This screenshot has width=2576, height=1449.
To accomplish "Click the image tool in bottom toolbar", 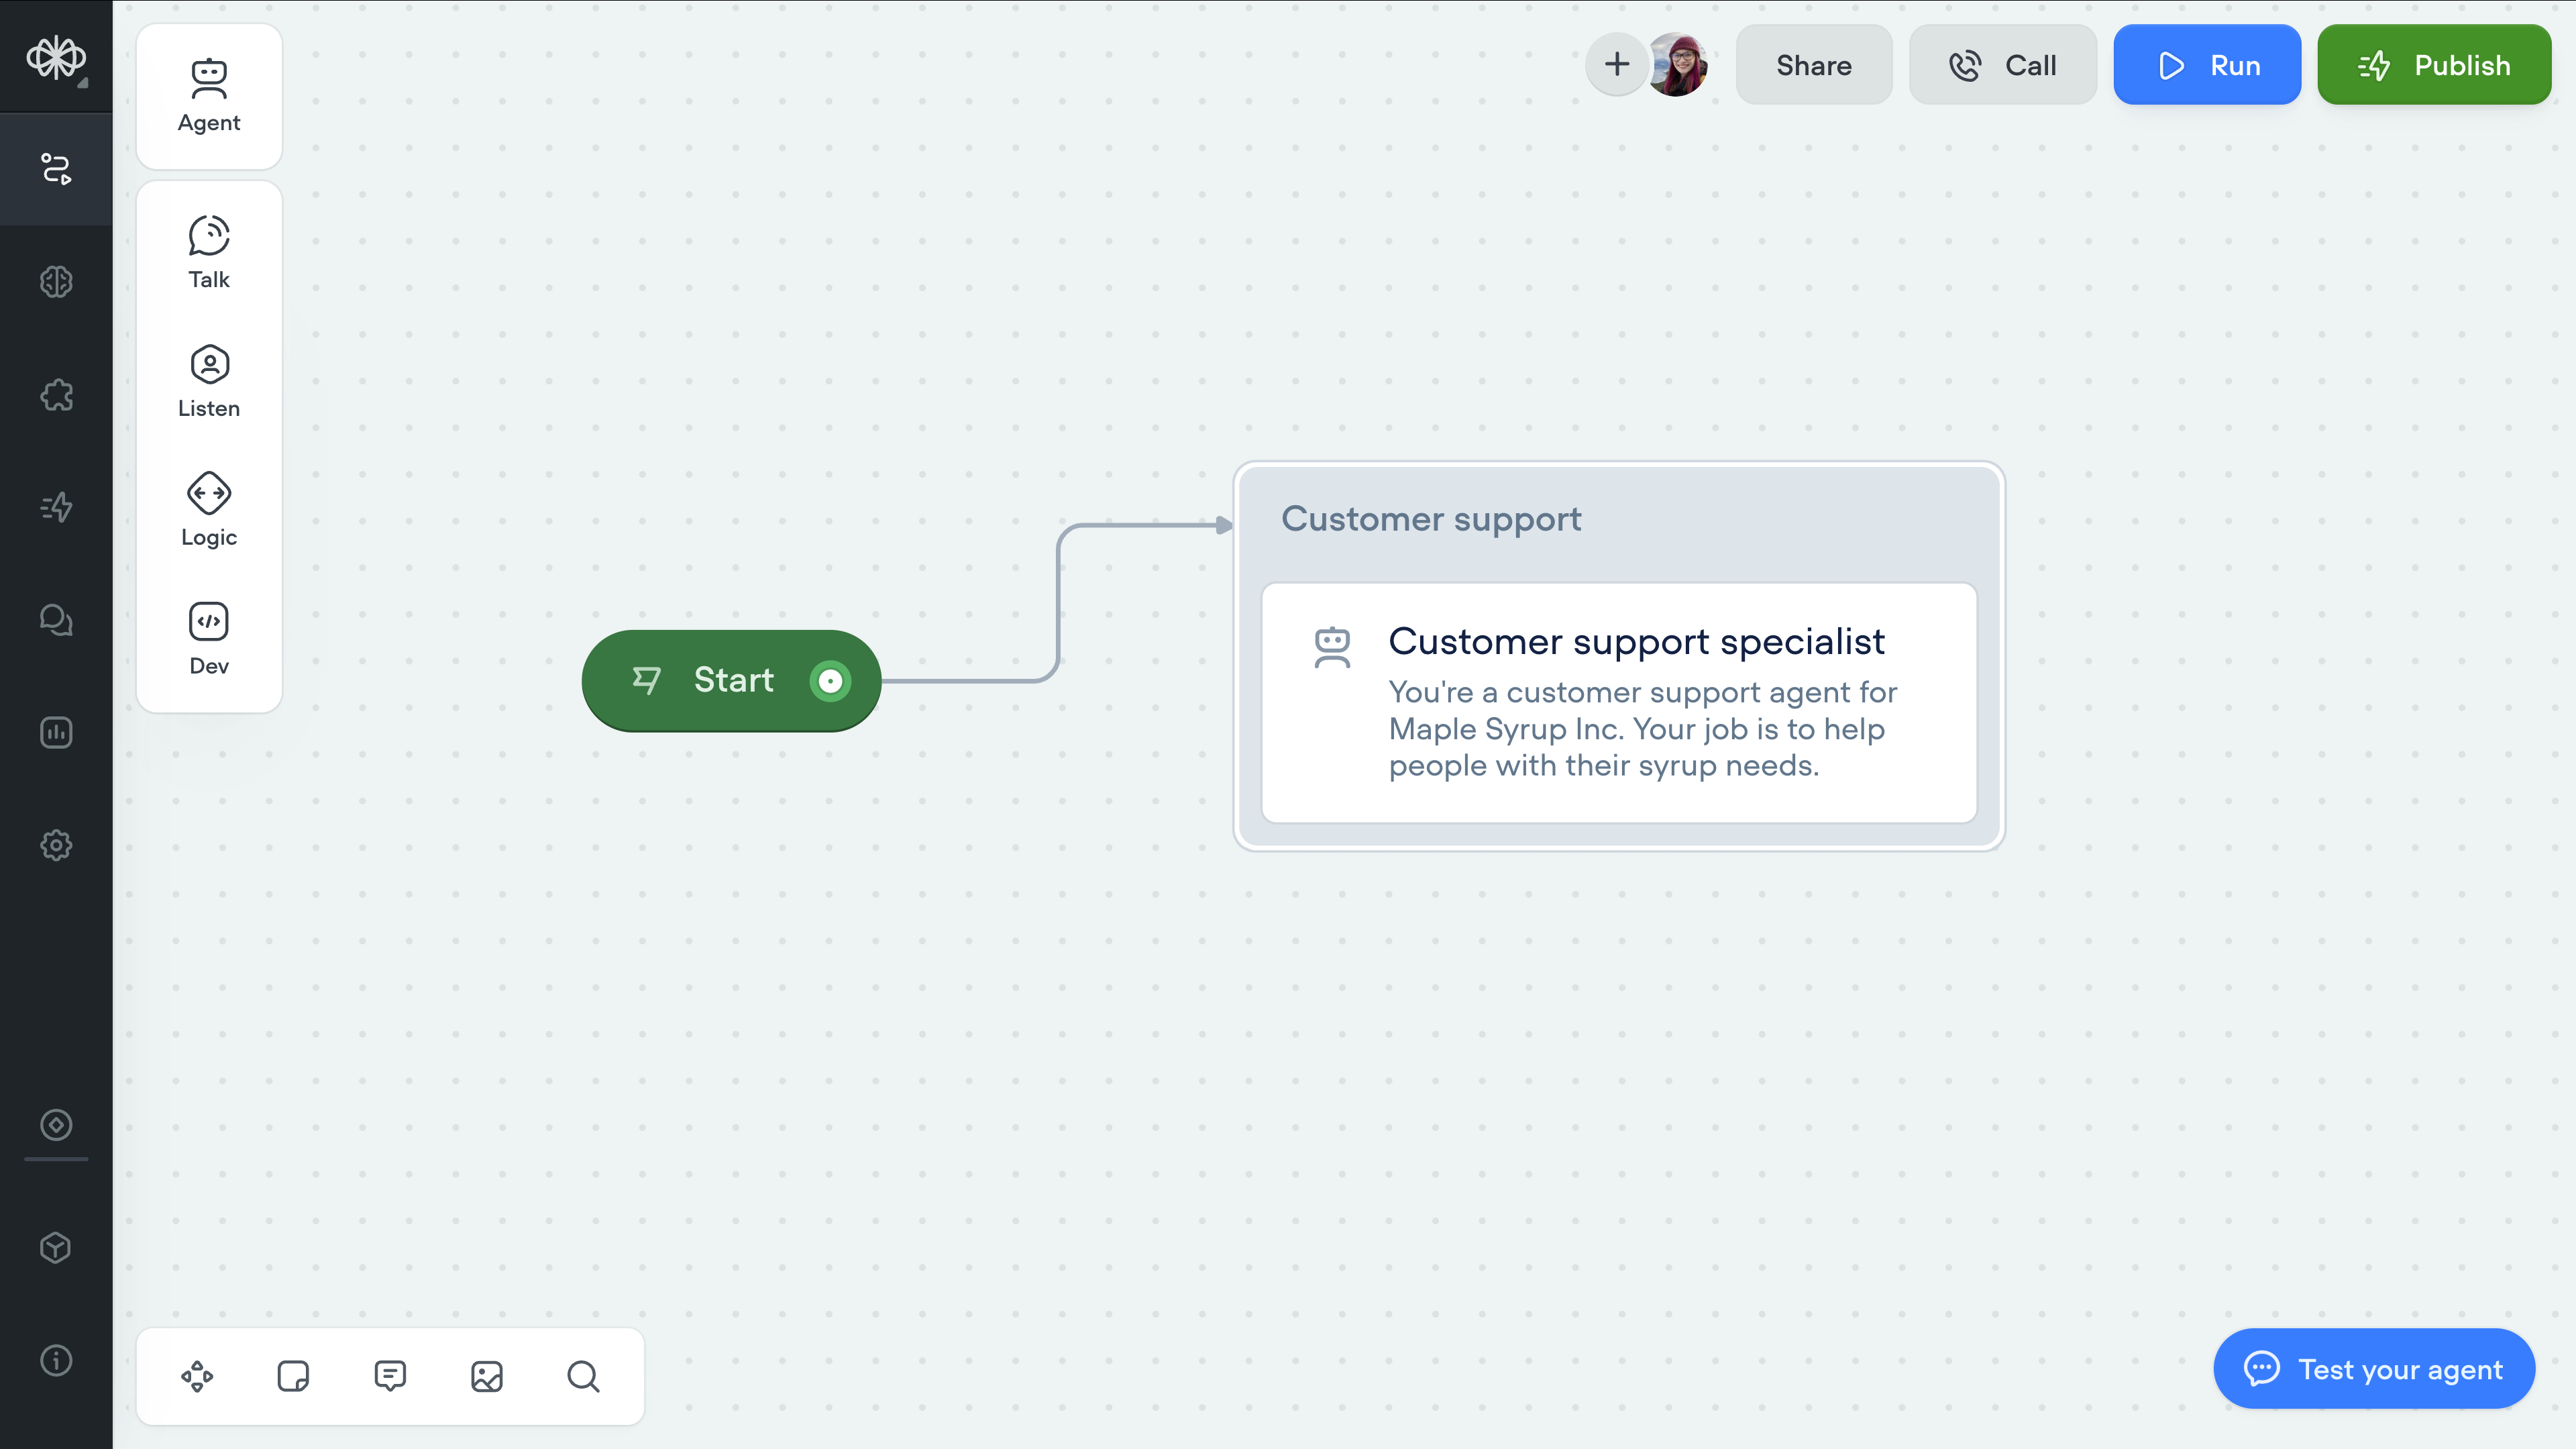I will pos(487,1376).
